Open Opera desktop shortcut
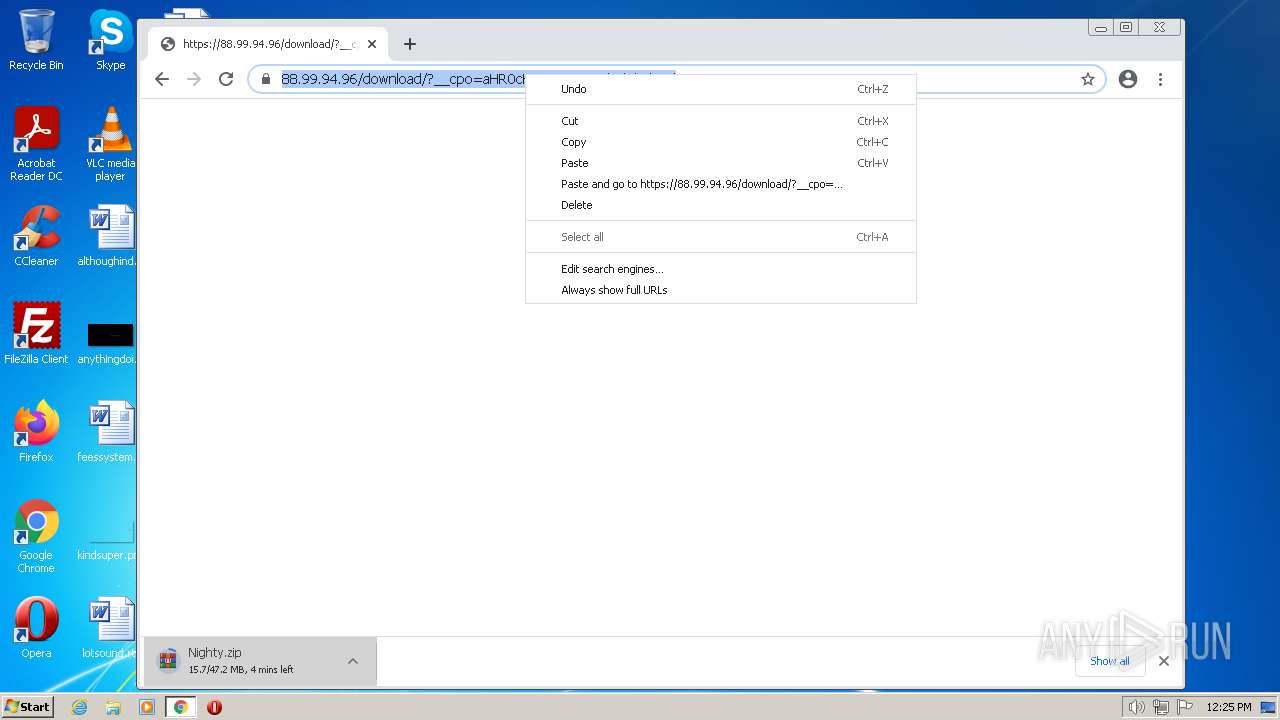 (x=36, y=628)
